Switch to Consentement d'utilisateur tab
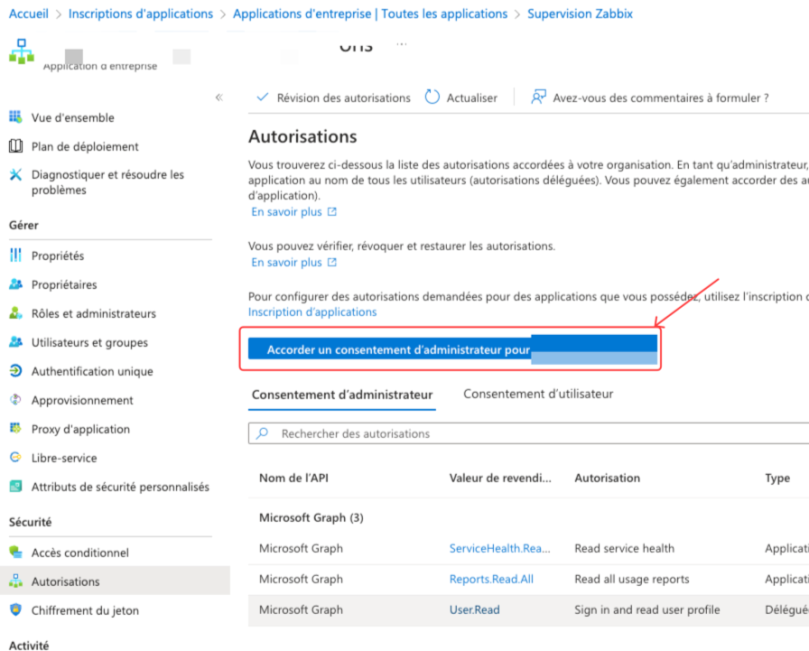Viewport: 809px width, 651px height. coord(538,394)
